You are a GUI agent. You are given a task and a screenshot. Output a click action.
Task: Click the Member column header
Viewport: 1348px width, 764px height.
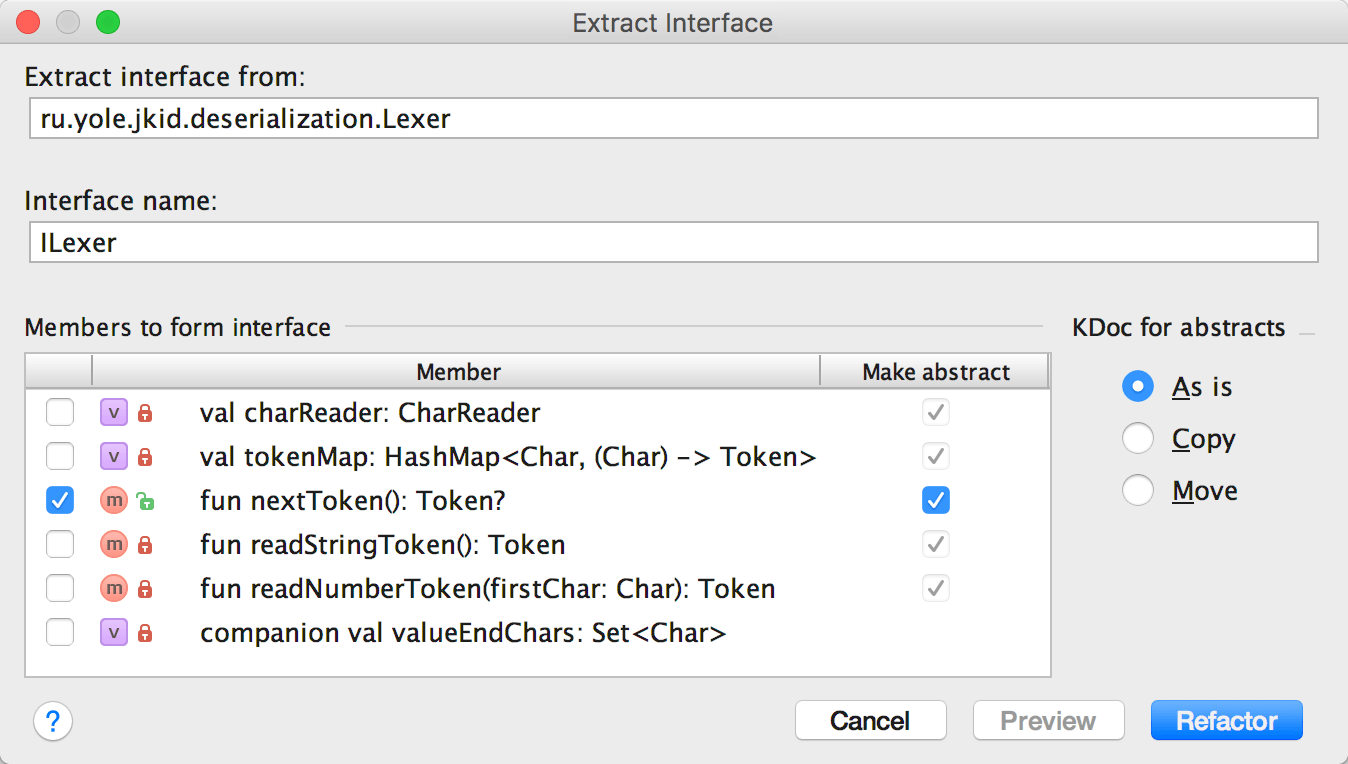pyautogui.click(x=458, y=372)
